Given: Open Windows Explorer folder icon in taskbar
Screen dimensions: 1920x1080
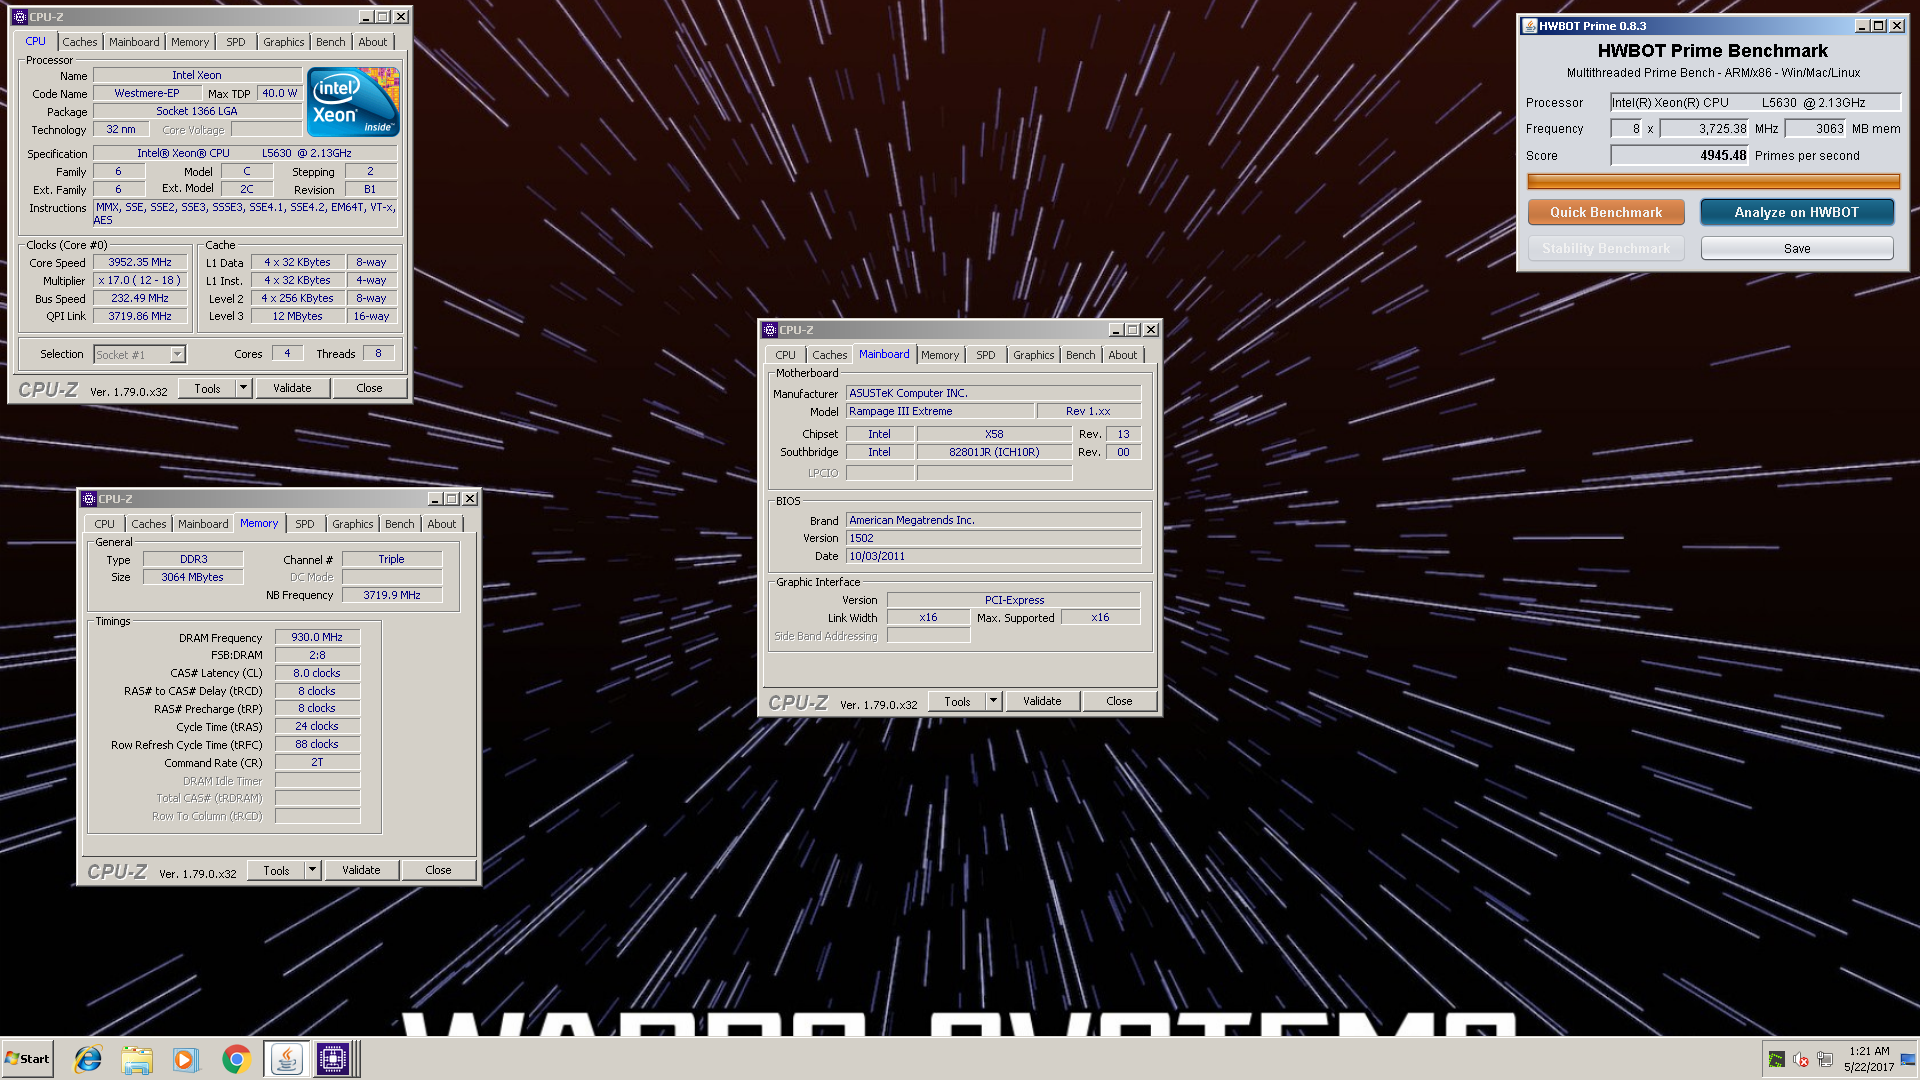Looking at the screenshot, I should pos(137,1059).
